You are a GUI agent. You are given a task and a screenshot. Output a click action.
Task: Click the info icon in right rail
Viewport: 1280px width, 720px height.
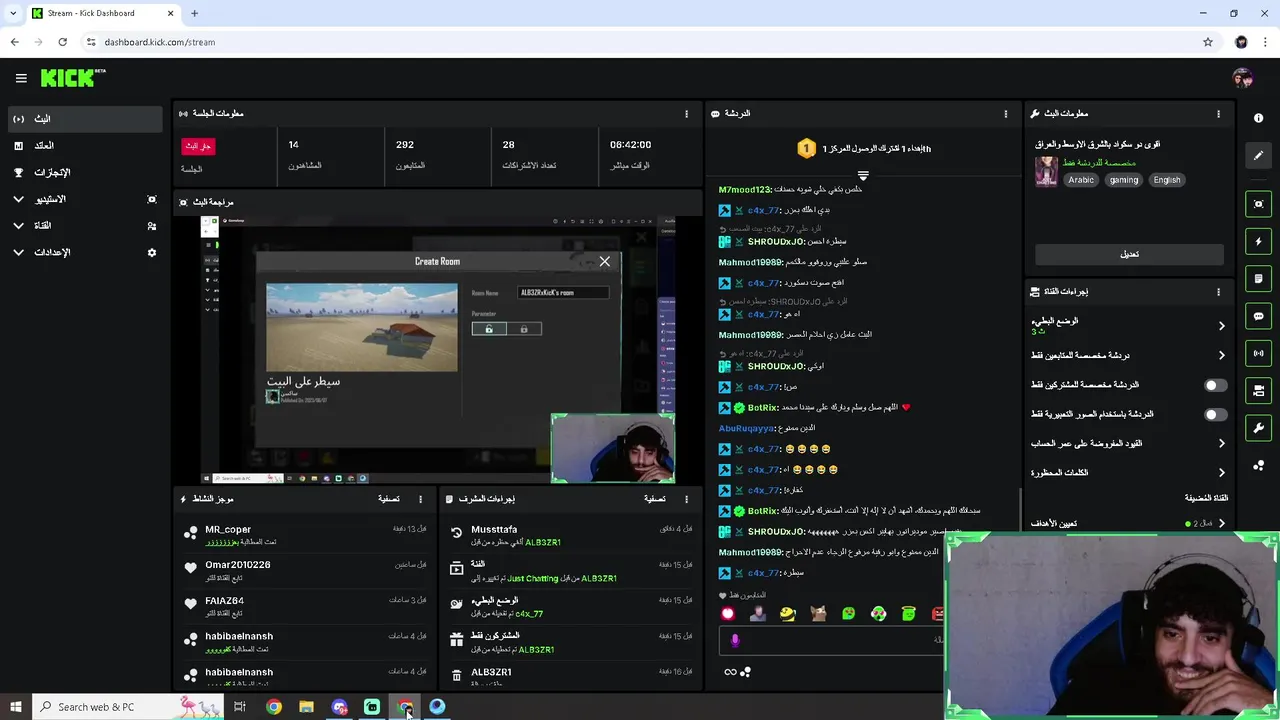[x=1258, y=118]
